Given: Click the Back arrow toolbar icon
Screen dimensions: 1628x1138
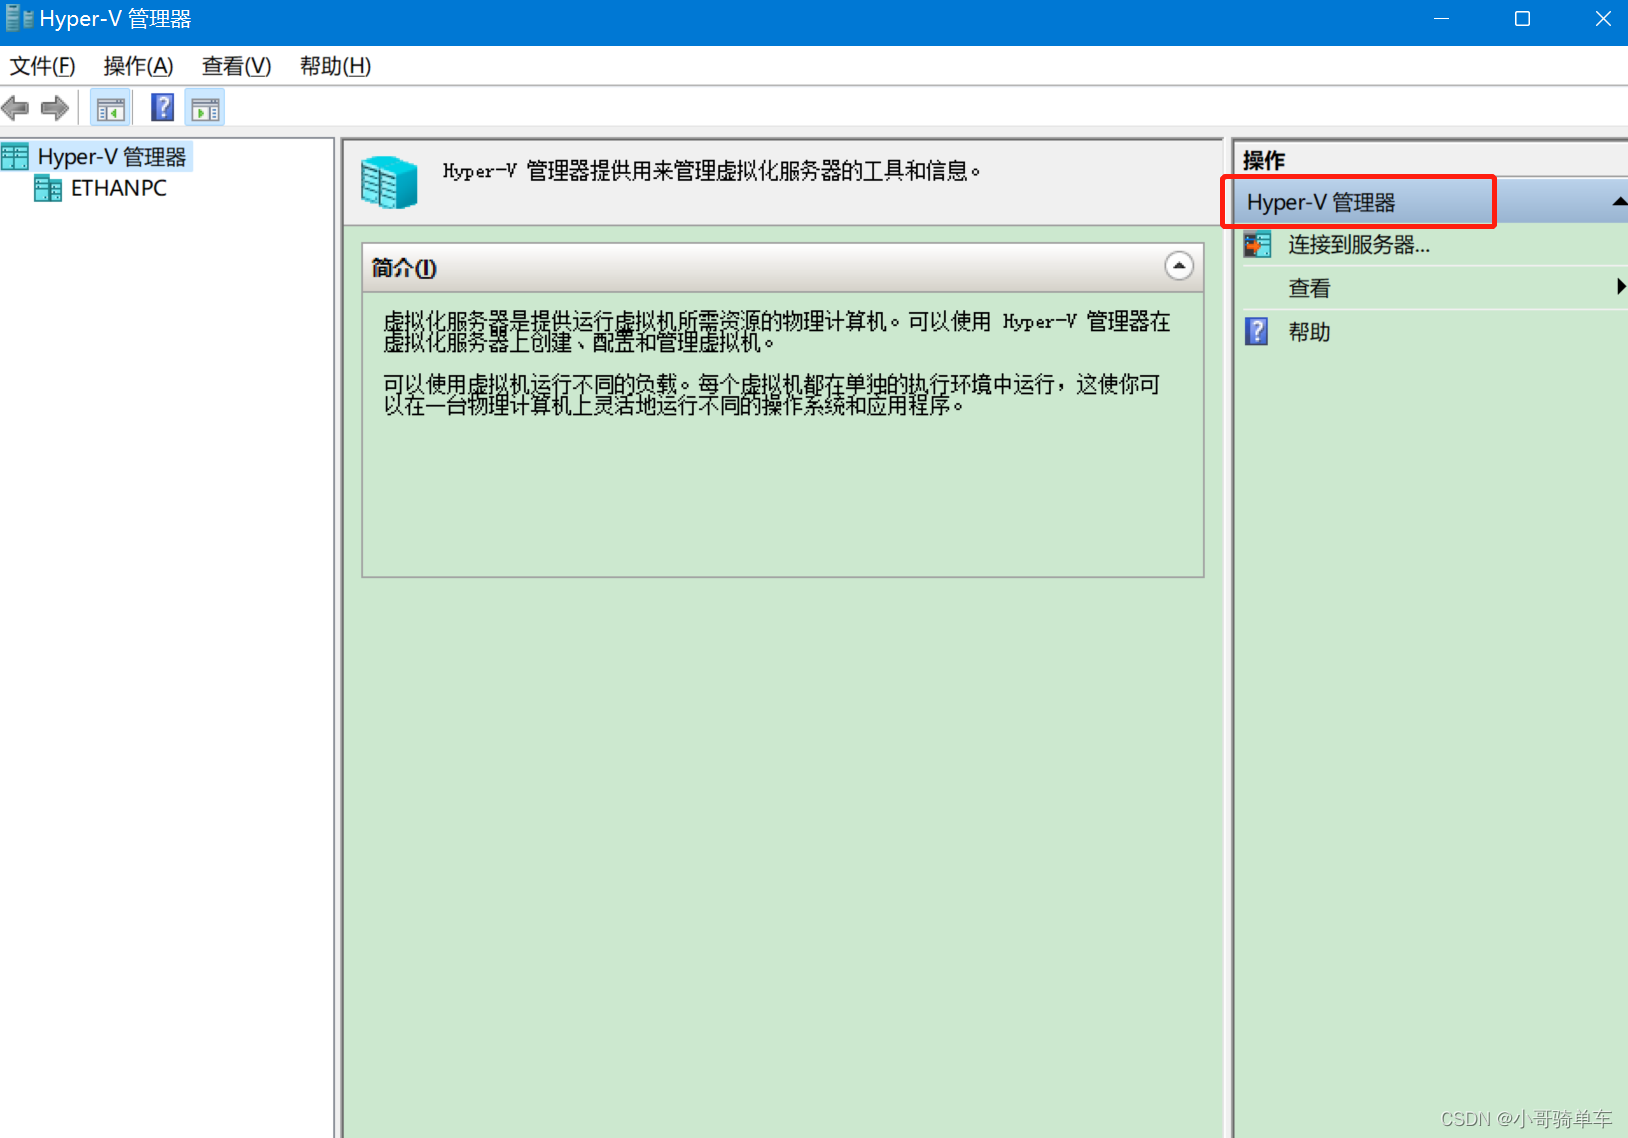Looking at the screenshot, I should pos(15,107).
